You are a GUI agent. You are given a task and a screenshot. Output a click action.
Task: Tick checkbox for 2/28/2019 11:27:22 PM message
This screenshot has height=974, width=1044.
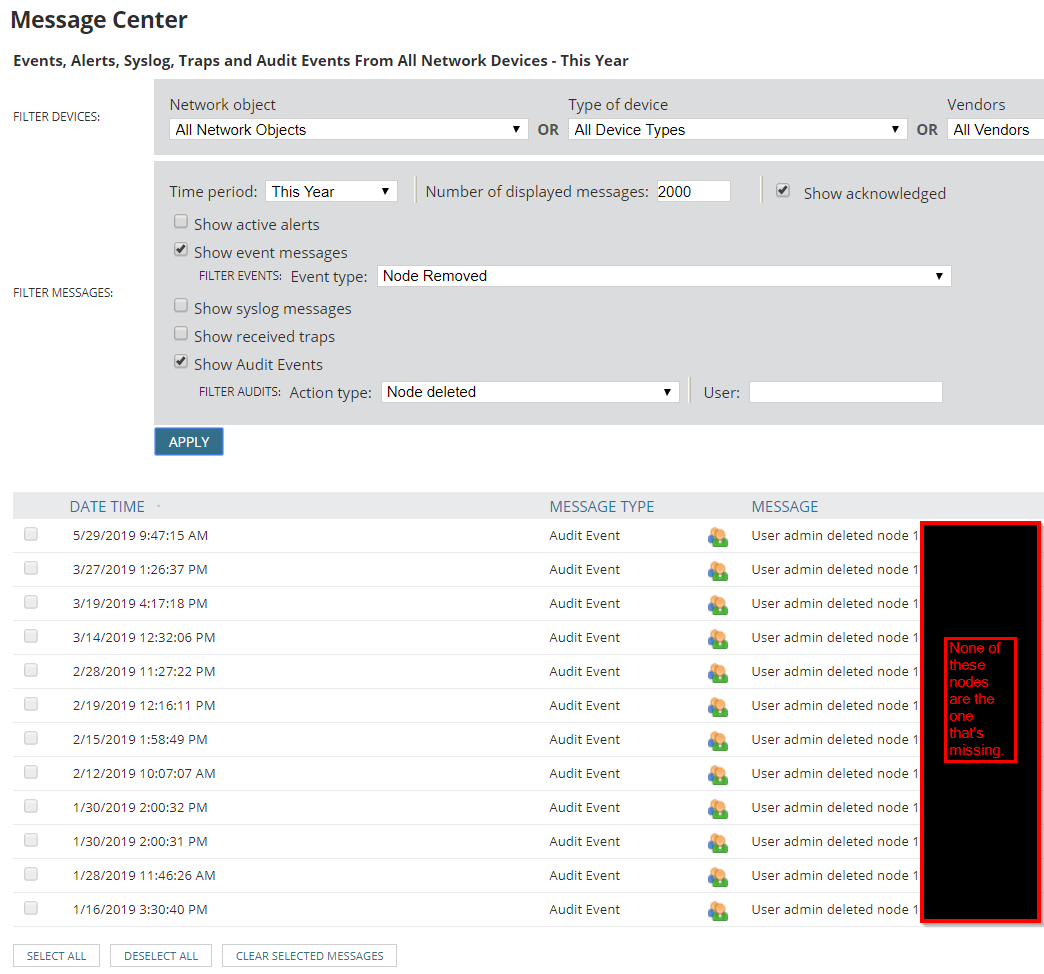click(x=31, y=670)
